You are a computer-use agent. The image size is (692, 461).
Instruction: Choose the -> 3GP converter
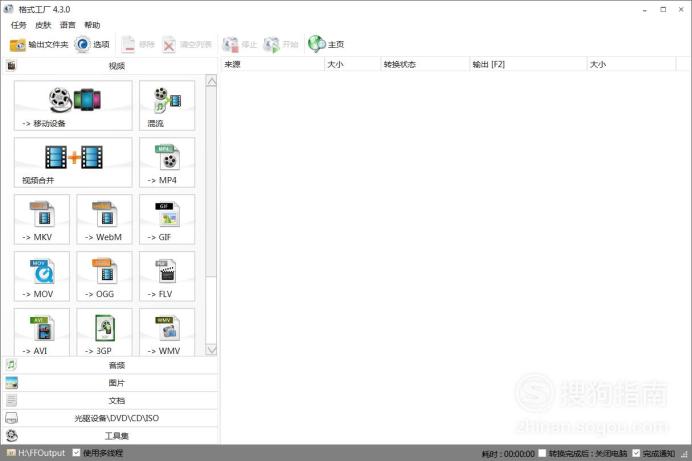(x=104, y=332)
